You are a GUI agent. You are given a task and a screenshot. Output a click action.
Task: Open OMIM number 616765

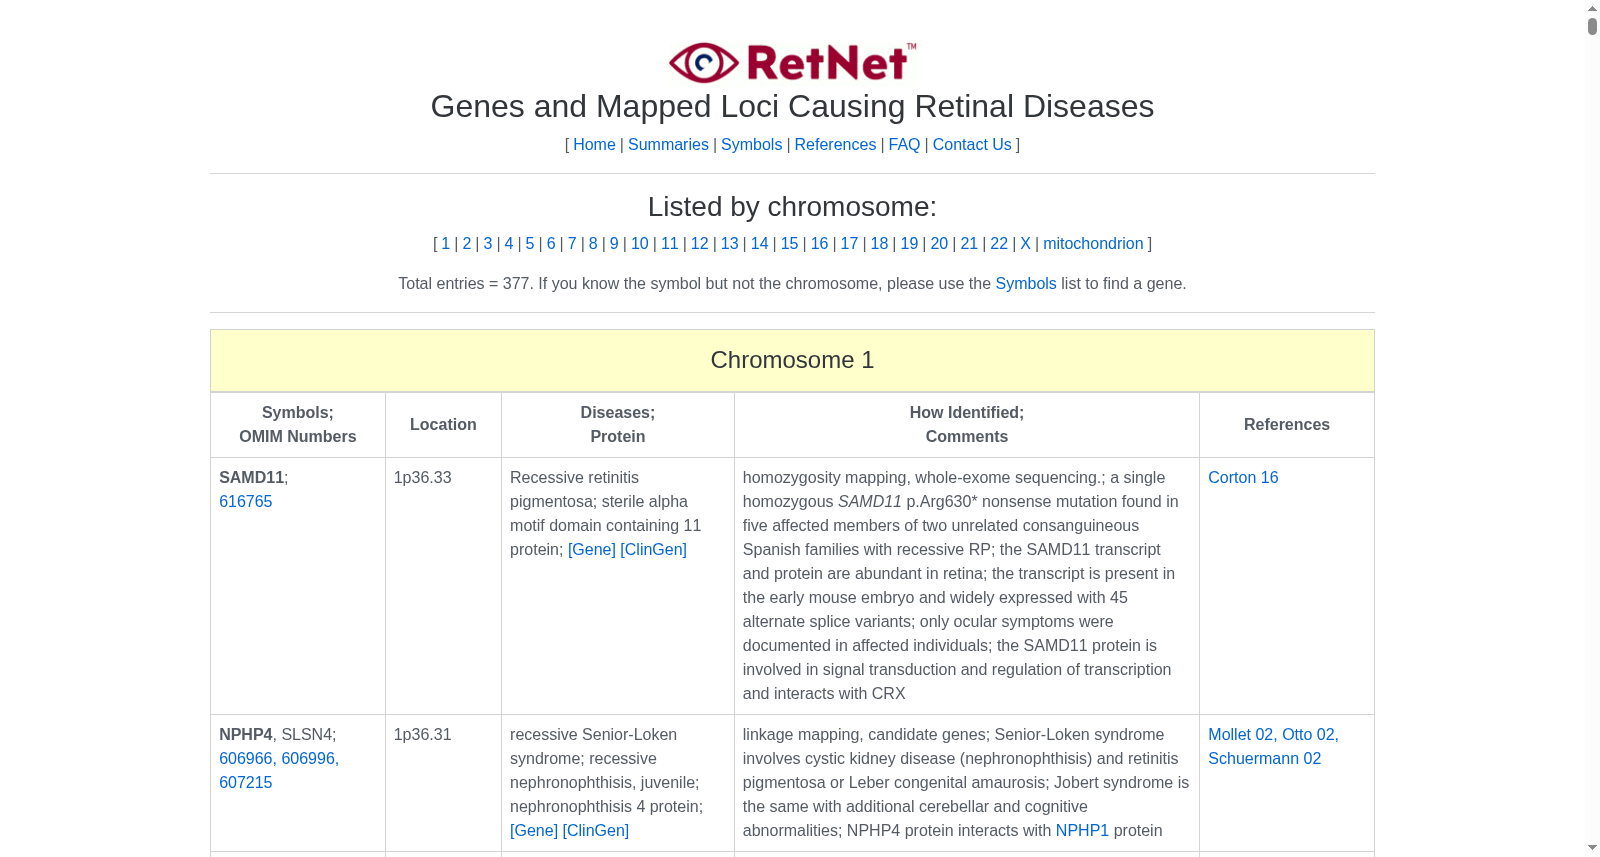(245, 501)
